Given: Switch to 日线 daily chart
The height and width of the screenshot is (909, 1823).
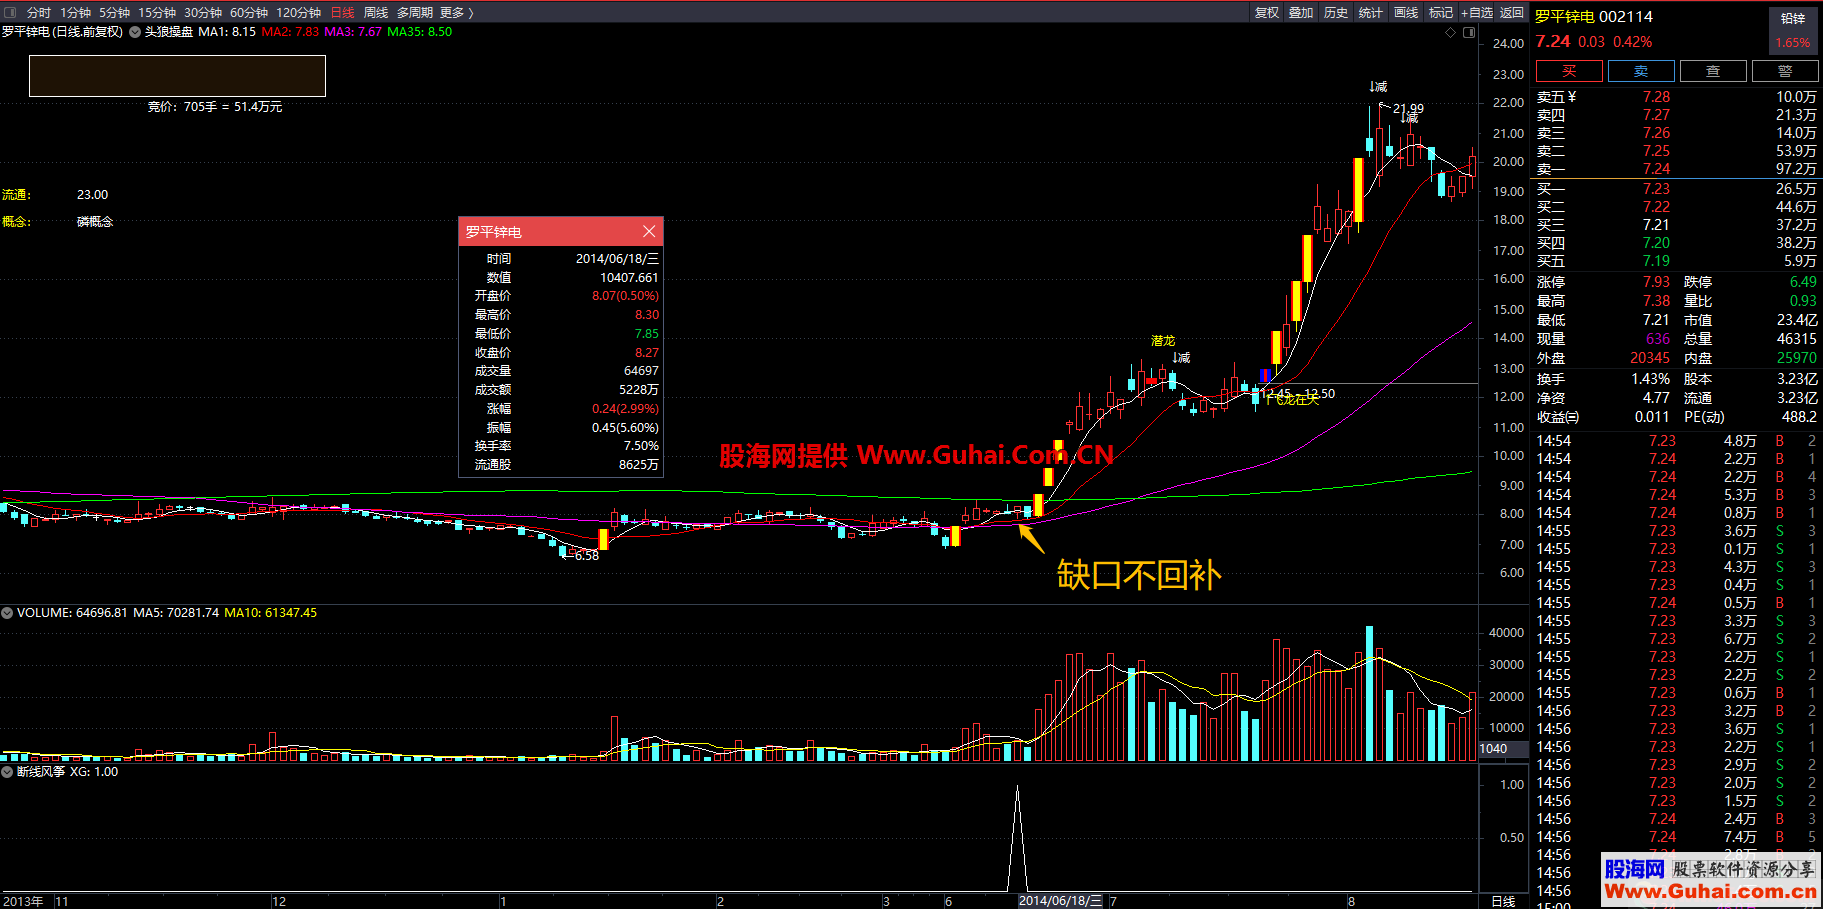Looking at the screenshot, I should pos(342,13).
